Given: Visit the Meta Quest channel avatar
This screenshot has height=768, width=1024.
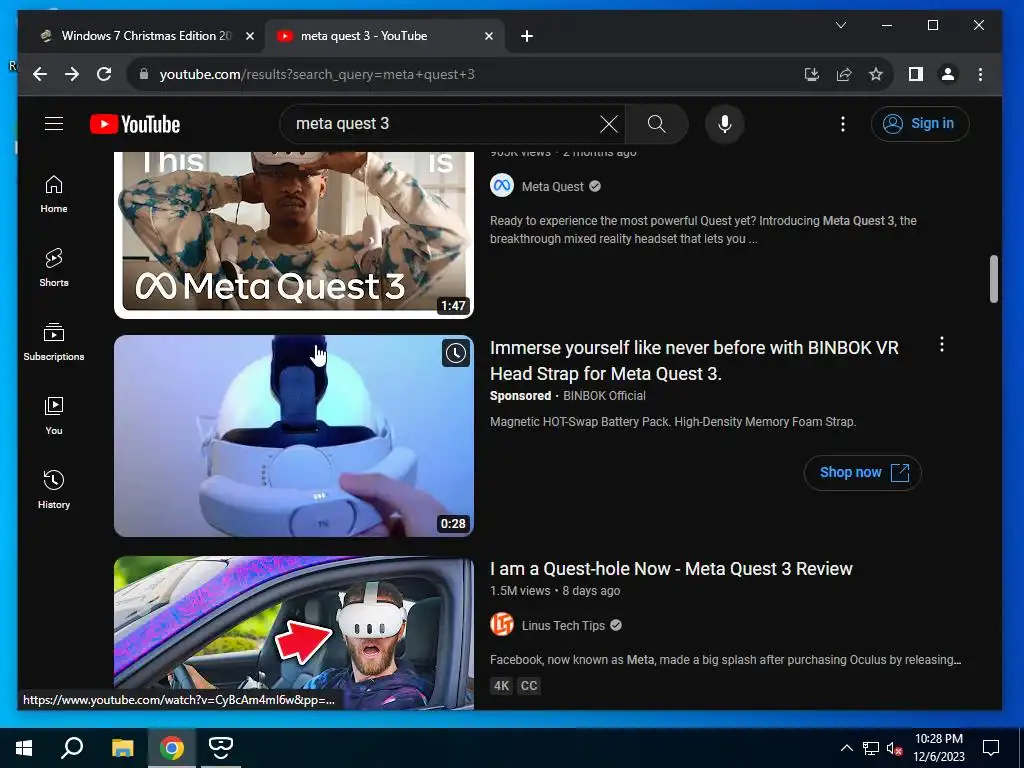Looking at the screenshot, I should (x=502, y=186).
